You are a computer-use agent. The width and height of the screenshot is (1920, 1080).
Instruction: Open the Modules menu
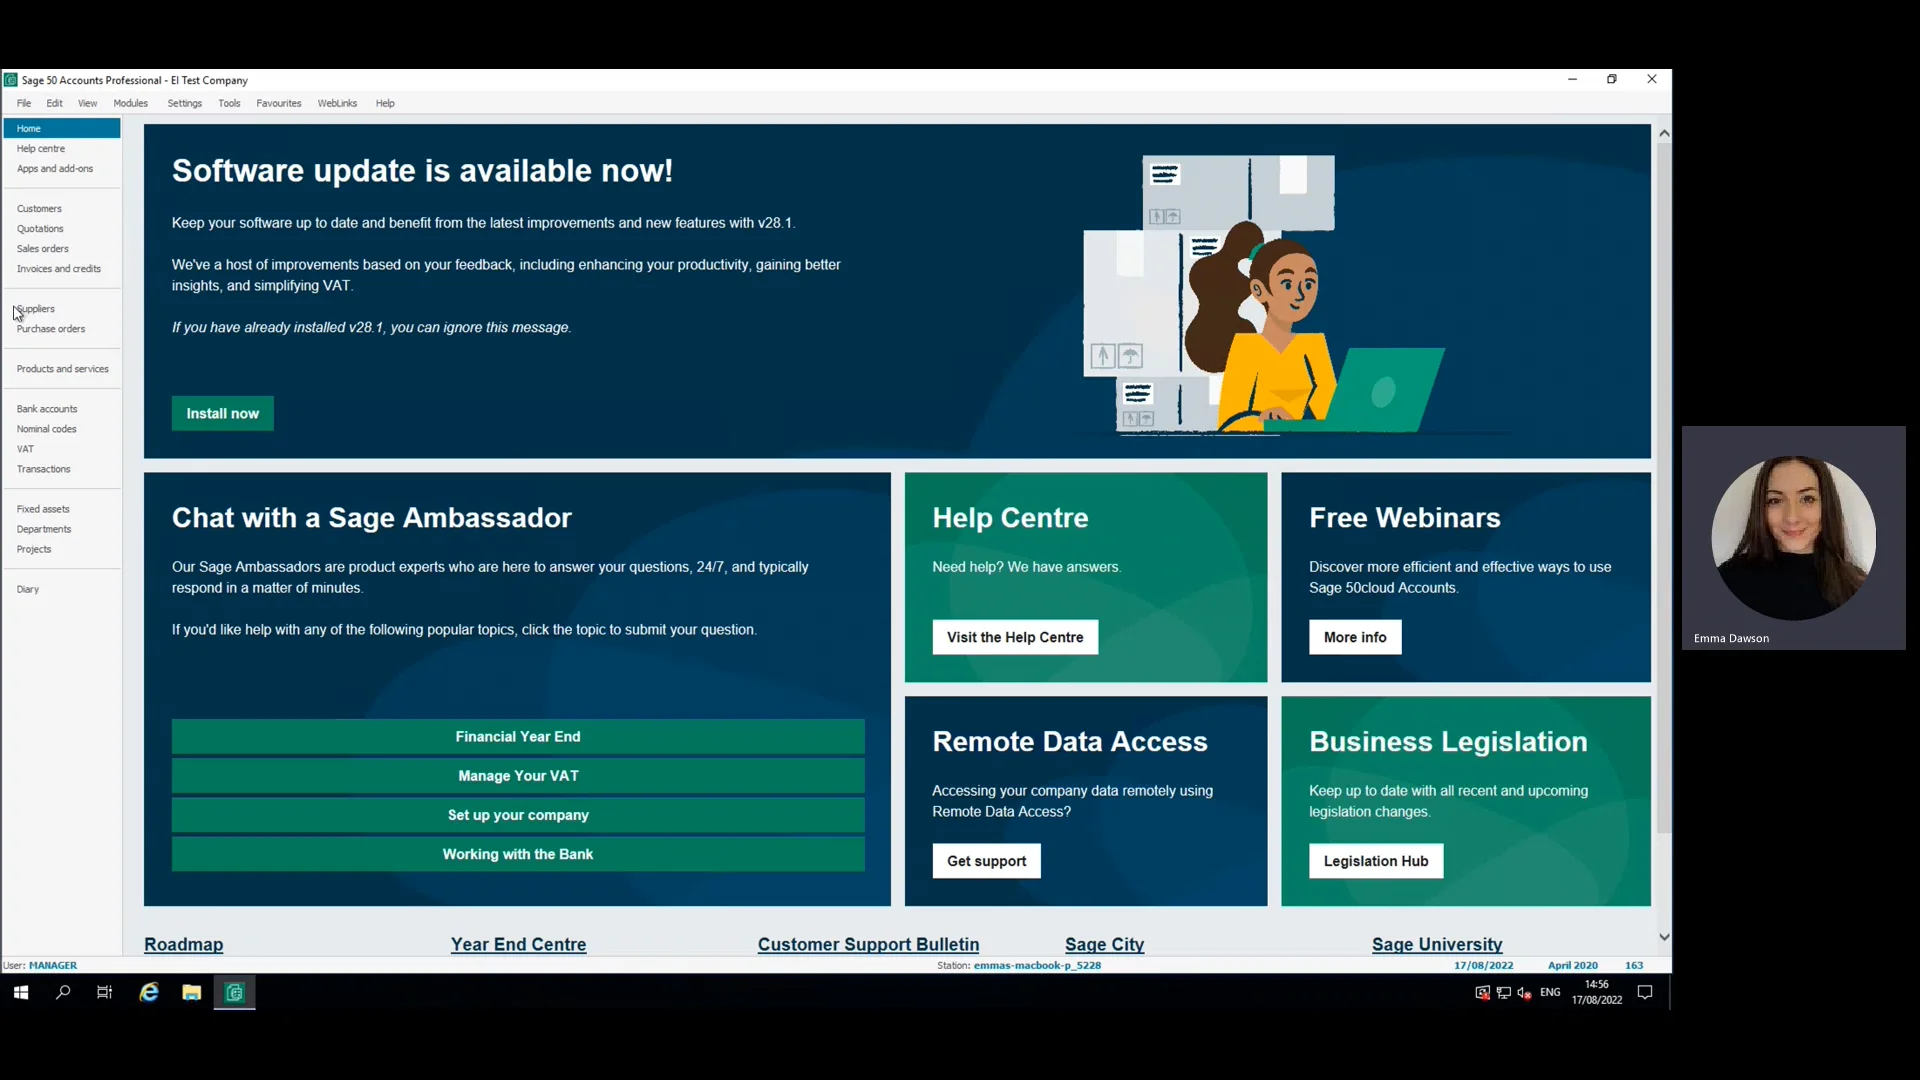[130, 103]
